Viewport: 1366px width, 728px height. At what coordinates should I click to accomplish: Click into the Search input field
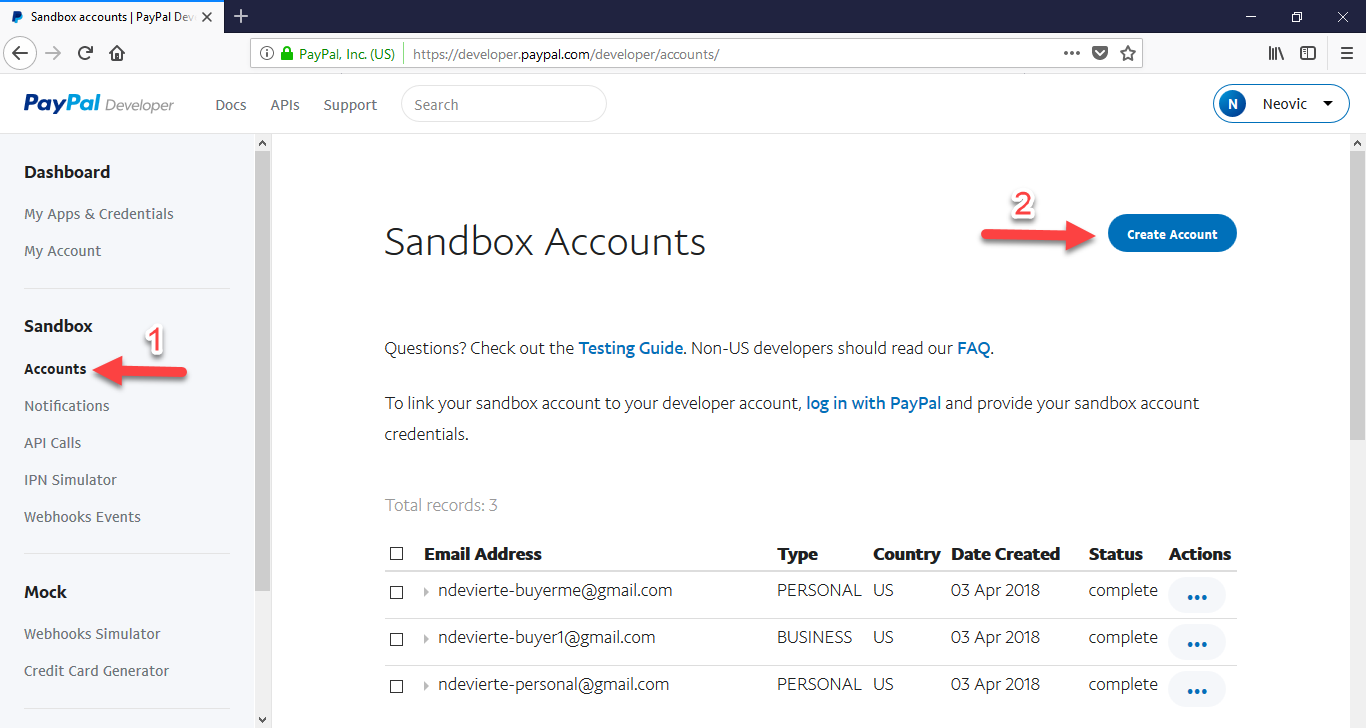(x=503, y=104)
